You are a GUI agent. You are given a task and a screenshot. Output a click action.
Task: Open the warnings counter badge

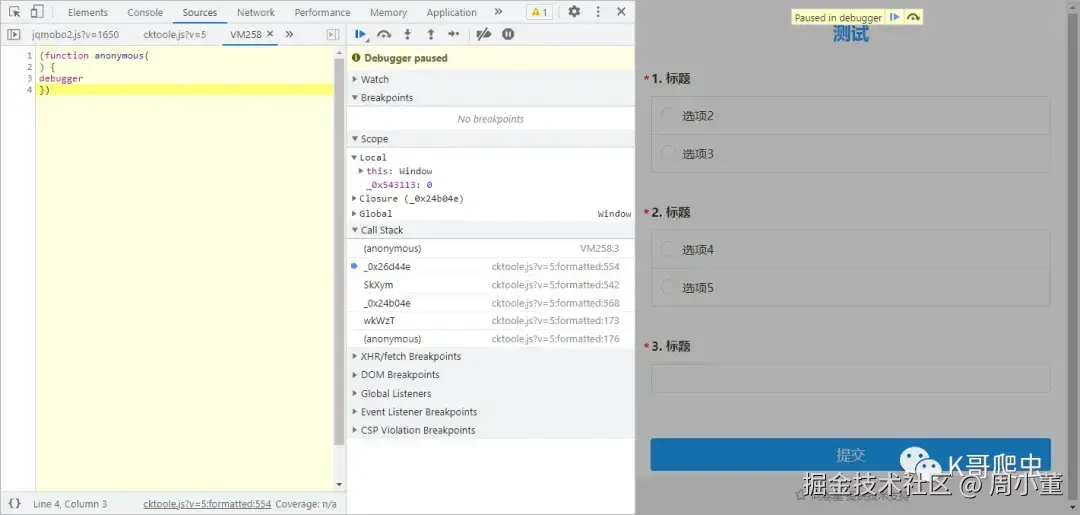click(539, 12)
